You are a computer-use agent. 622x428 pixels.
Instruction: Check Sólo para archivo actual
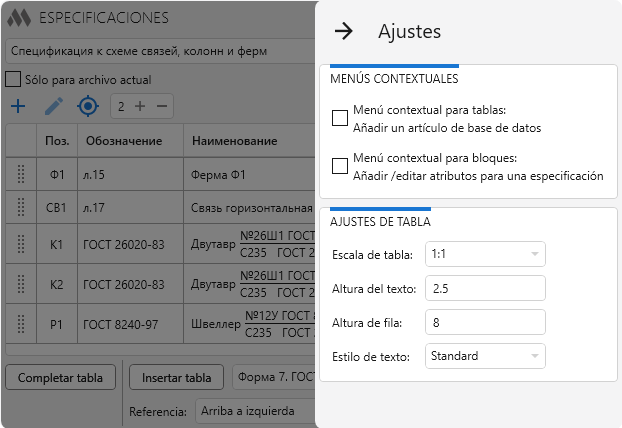(x=13, y=79)
